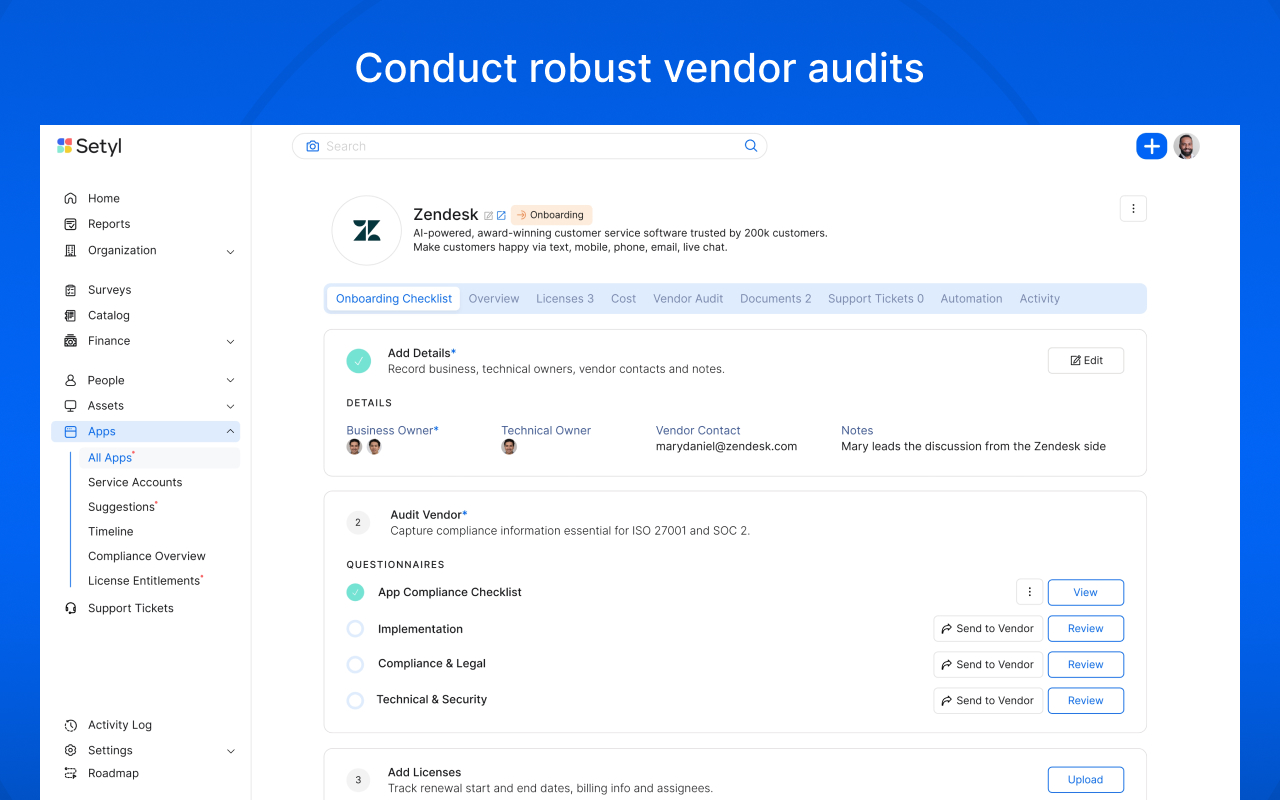Click Upload button for Add Licenses

click(x=1086, y=780)
